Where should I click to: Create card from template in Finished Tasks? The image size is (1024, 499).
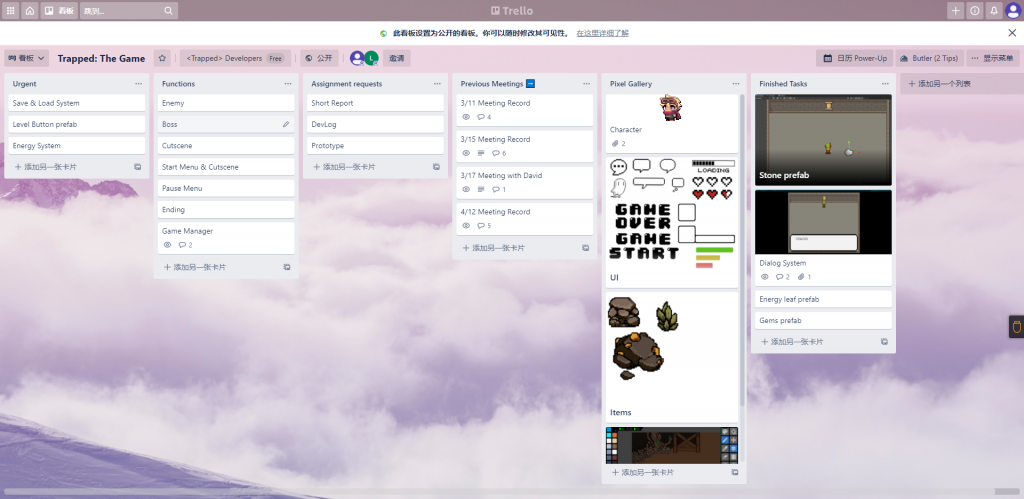(884, 342)
